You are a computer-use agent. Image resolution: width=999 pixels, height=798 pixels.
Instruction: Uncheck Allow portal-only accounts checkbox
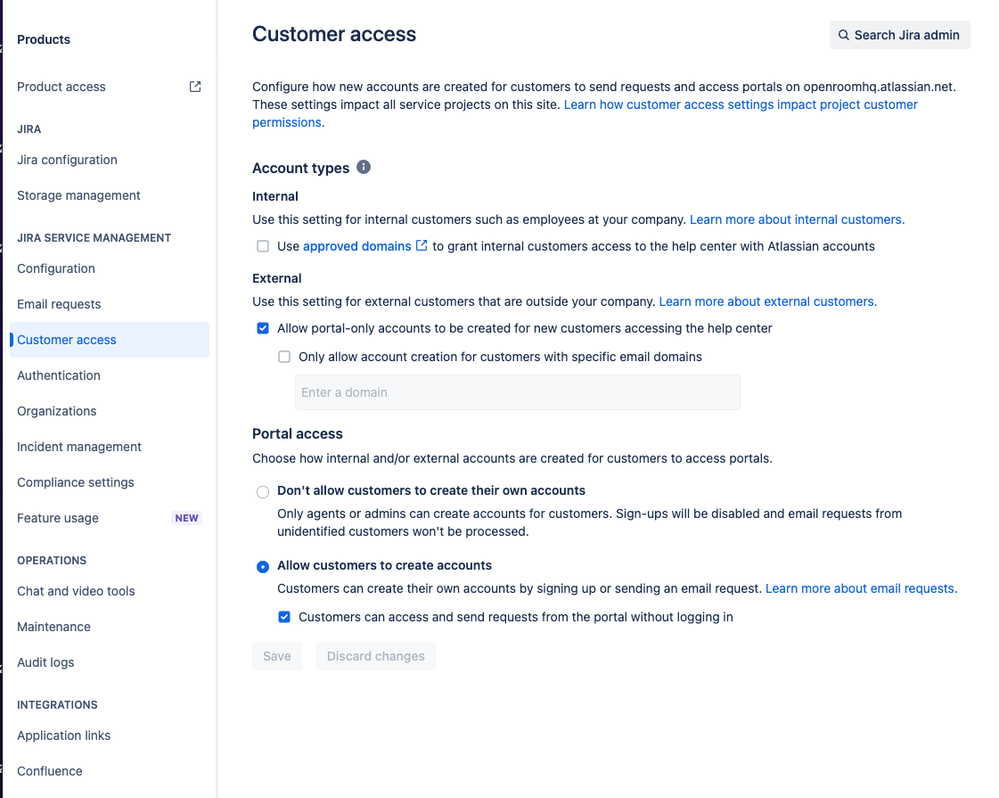(263, 328)
